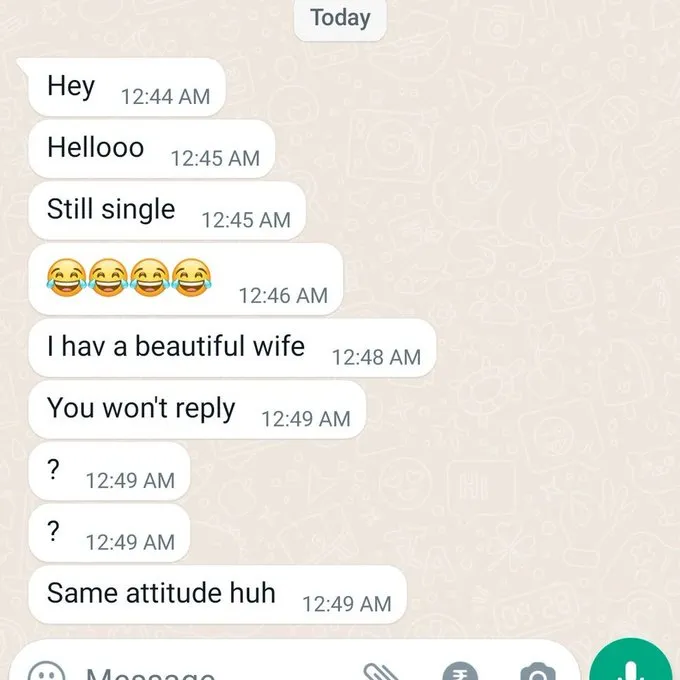
Task: Tap the 'Same attitude huh' message
Action: [x=217, y=595]
